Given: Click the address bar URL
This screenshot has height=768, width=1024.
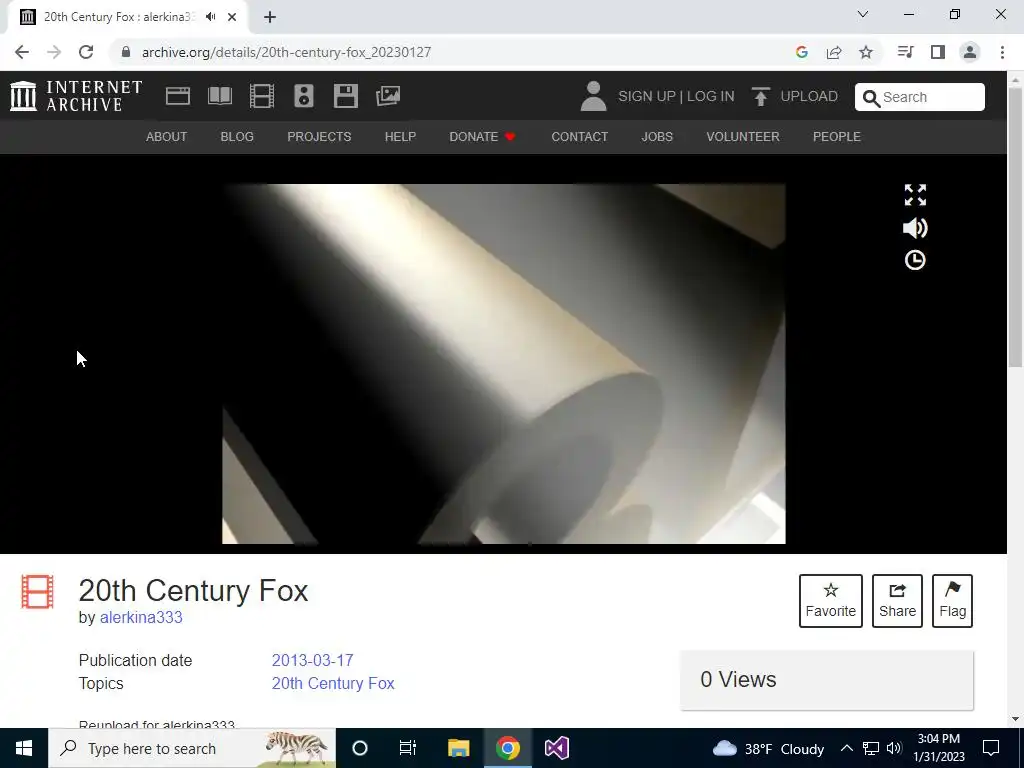Looking at the screenshot, I should (x=286, y=52).
